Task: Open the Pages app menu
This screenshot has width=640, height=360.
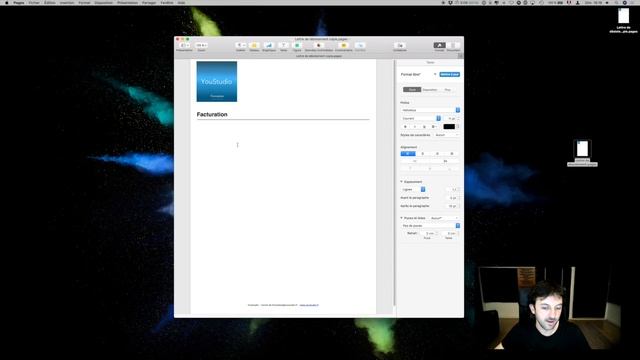Action: [x=19, y=2]
